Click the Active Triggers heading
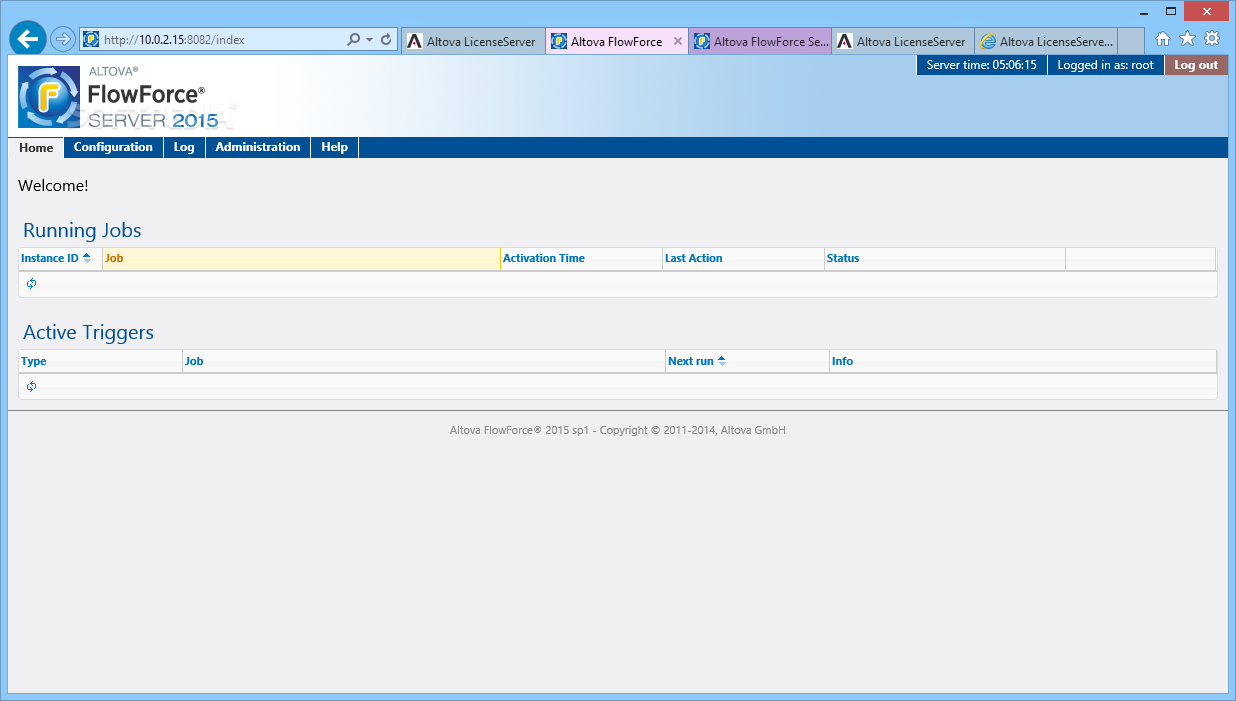 (x=88, y=332)
